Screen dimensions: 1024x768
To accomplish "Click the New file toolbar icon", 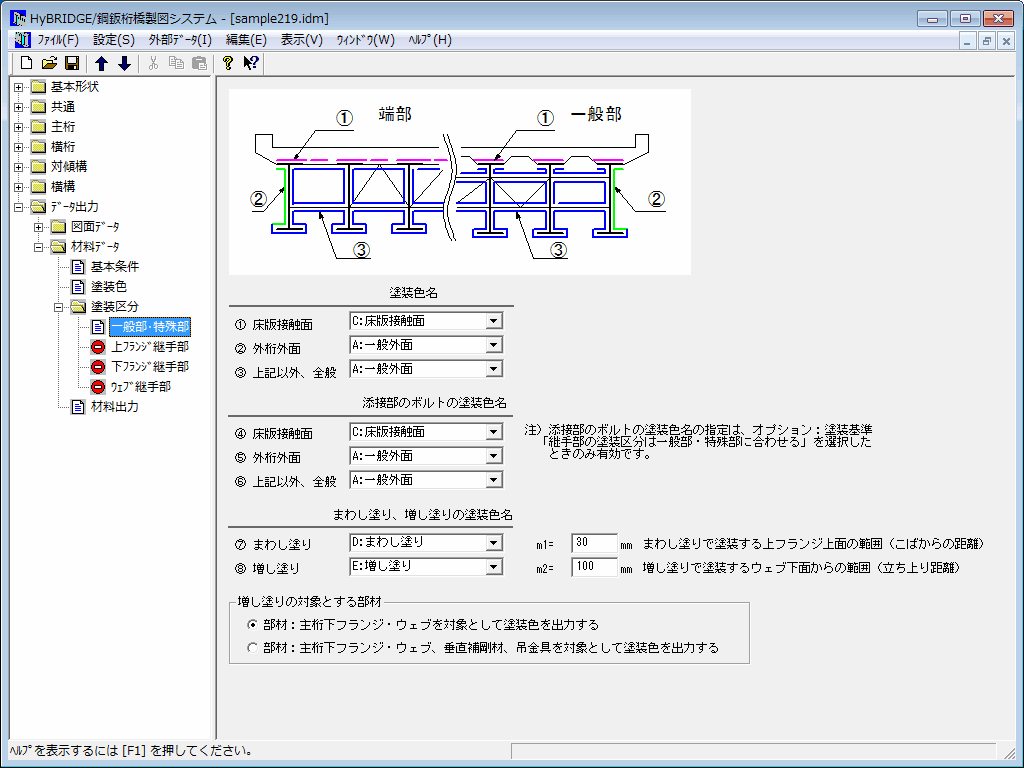I will coord(27,63).
